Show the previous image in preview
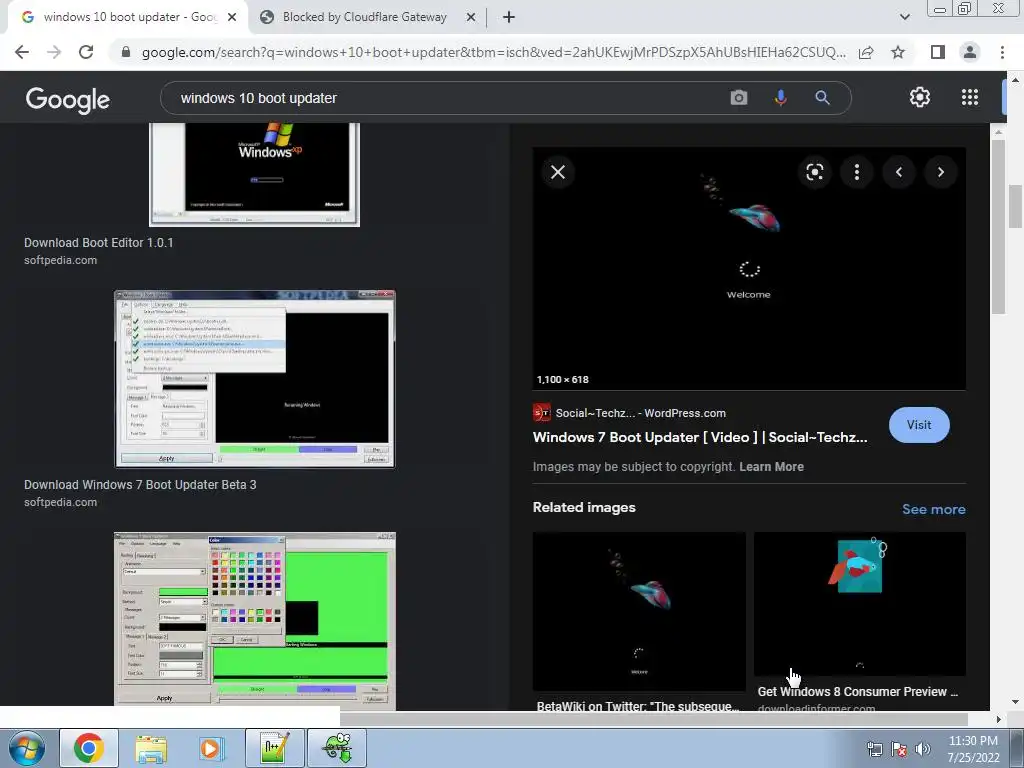1024x768 pixels. [899, 172]
